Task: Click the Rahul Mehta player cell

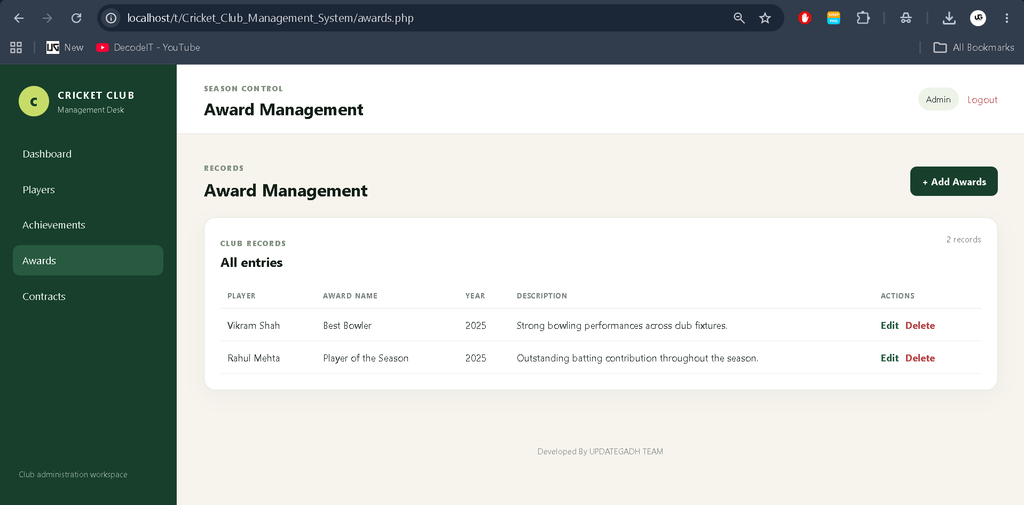Action: (x=253, y=358)
